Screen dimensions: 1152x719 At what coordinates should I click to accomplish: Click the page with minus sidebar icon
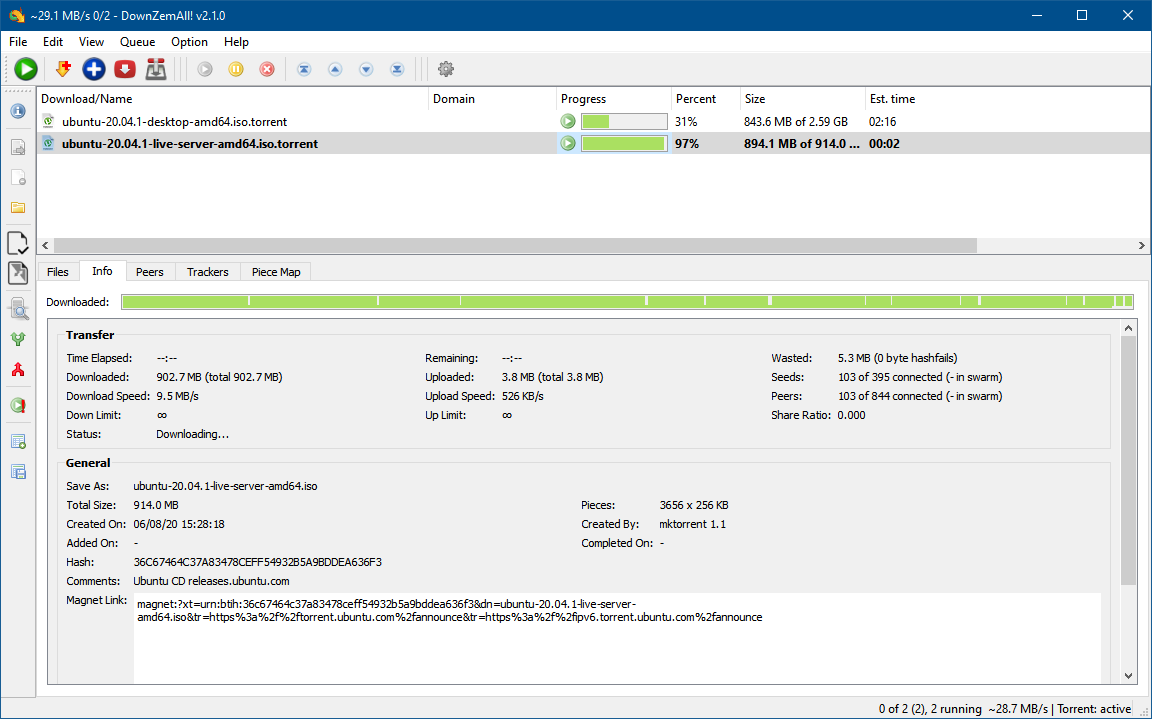pos(18,177)
